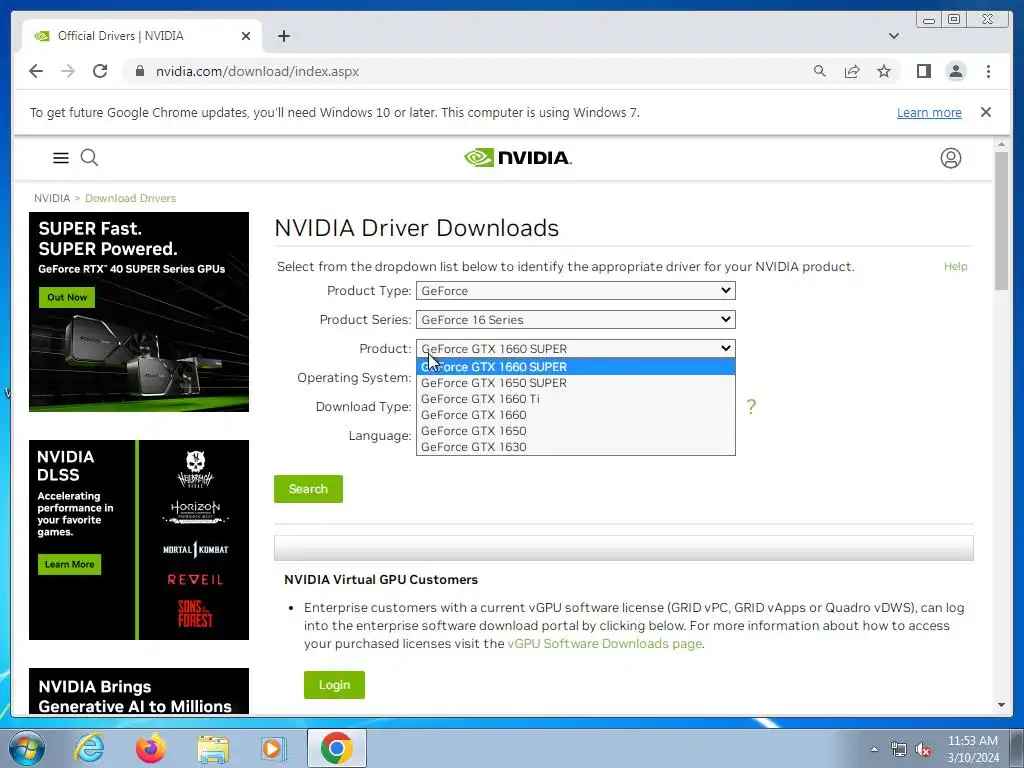Click the scrollbar up arrow

click(1001, 144)
